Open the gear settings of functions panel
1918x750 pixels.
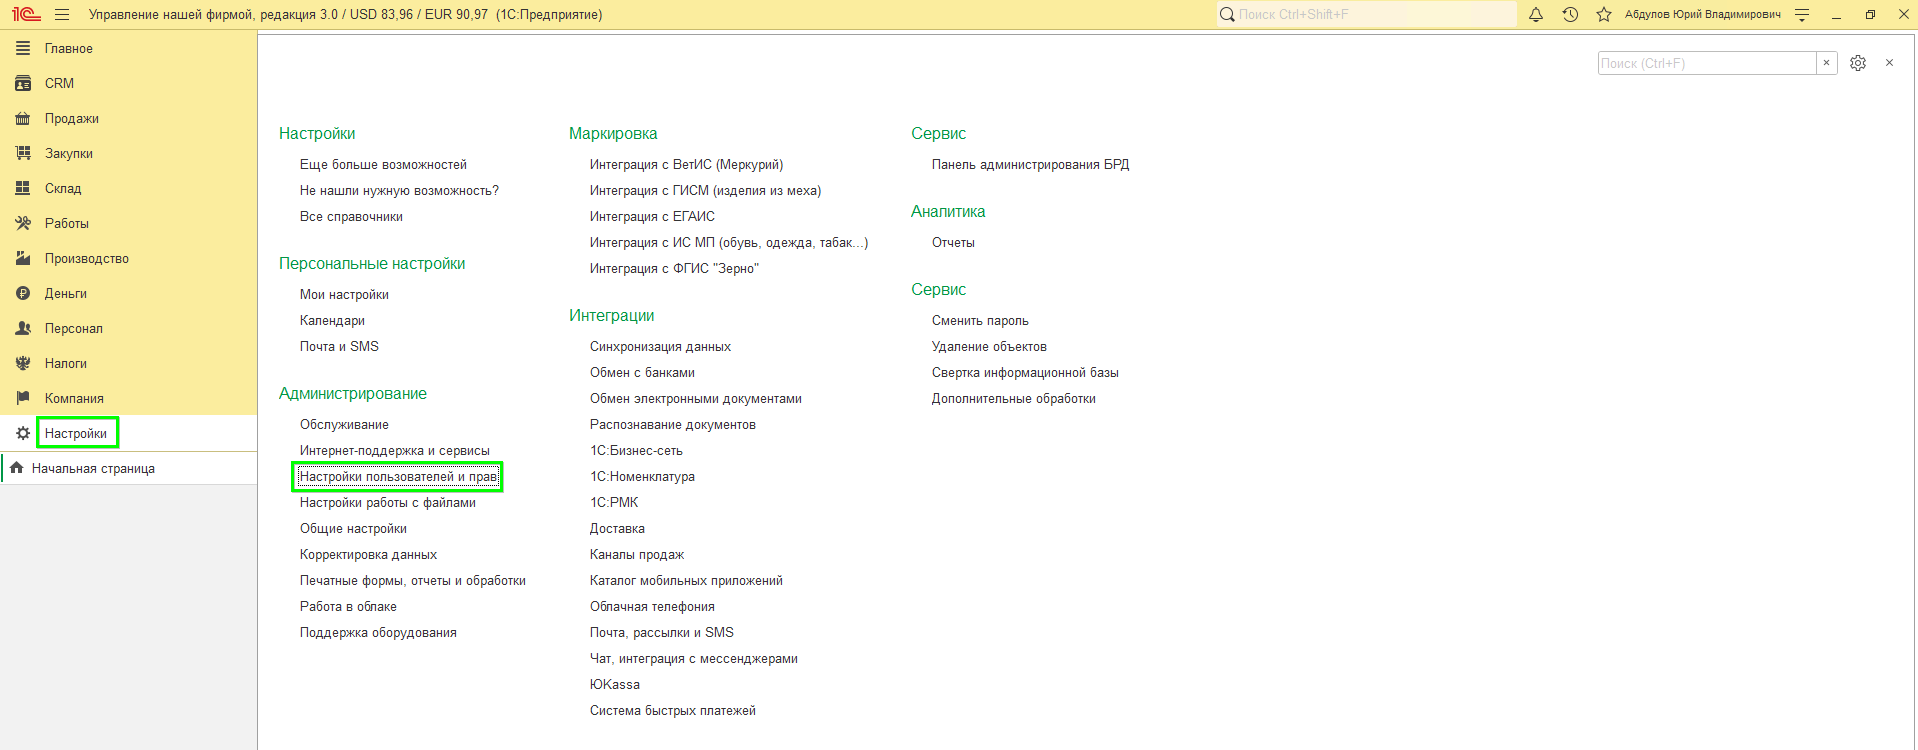[x=1858, y=63]
